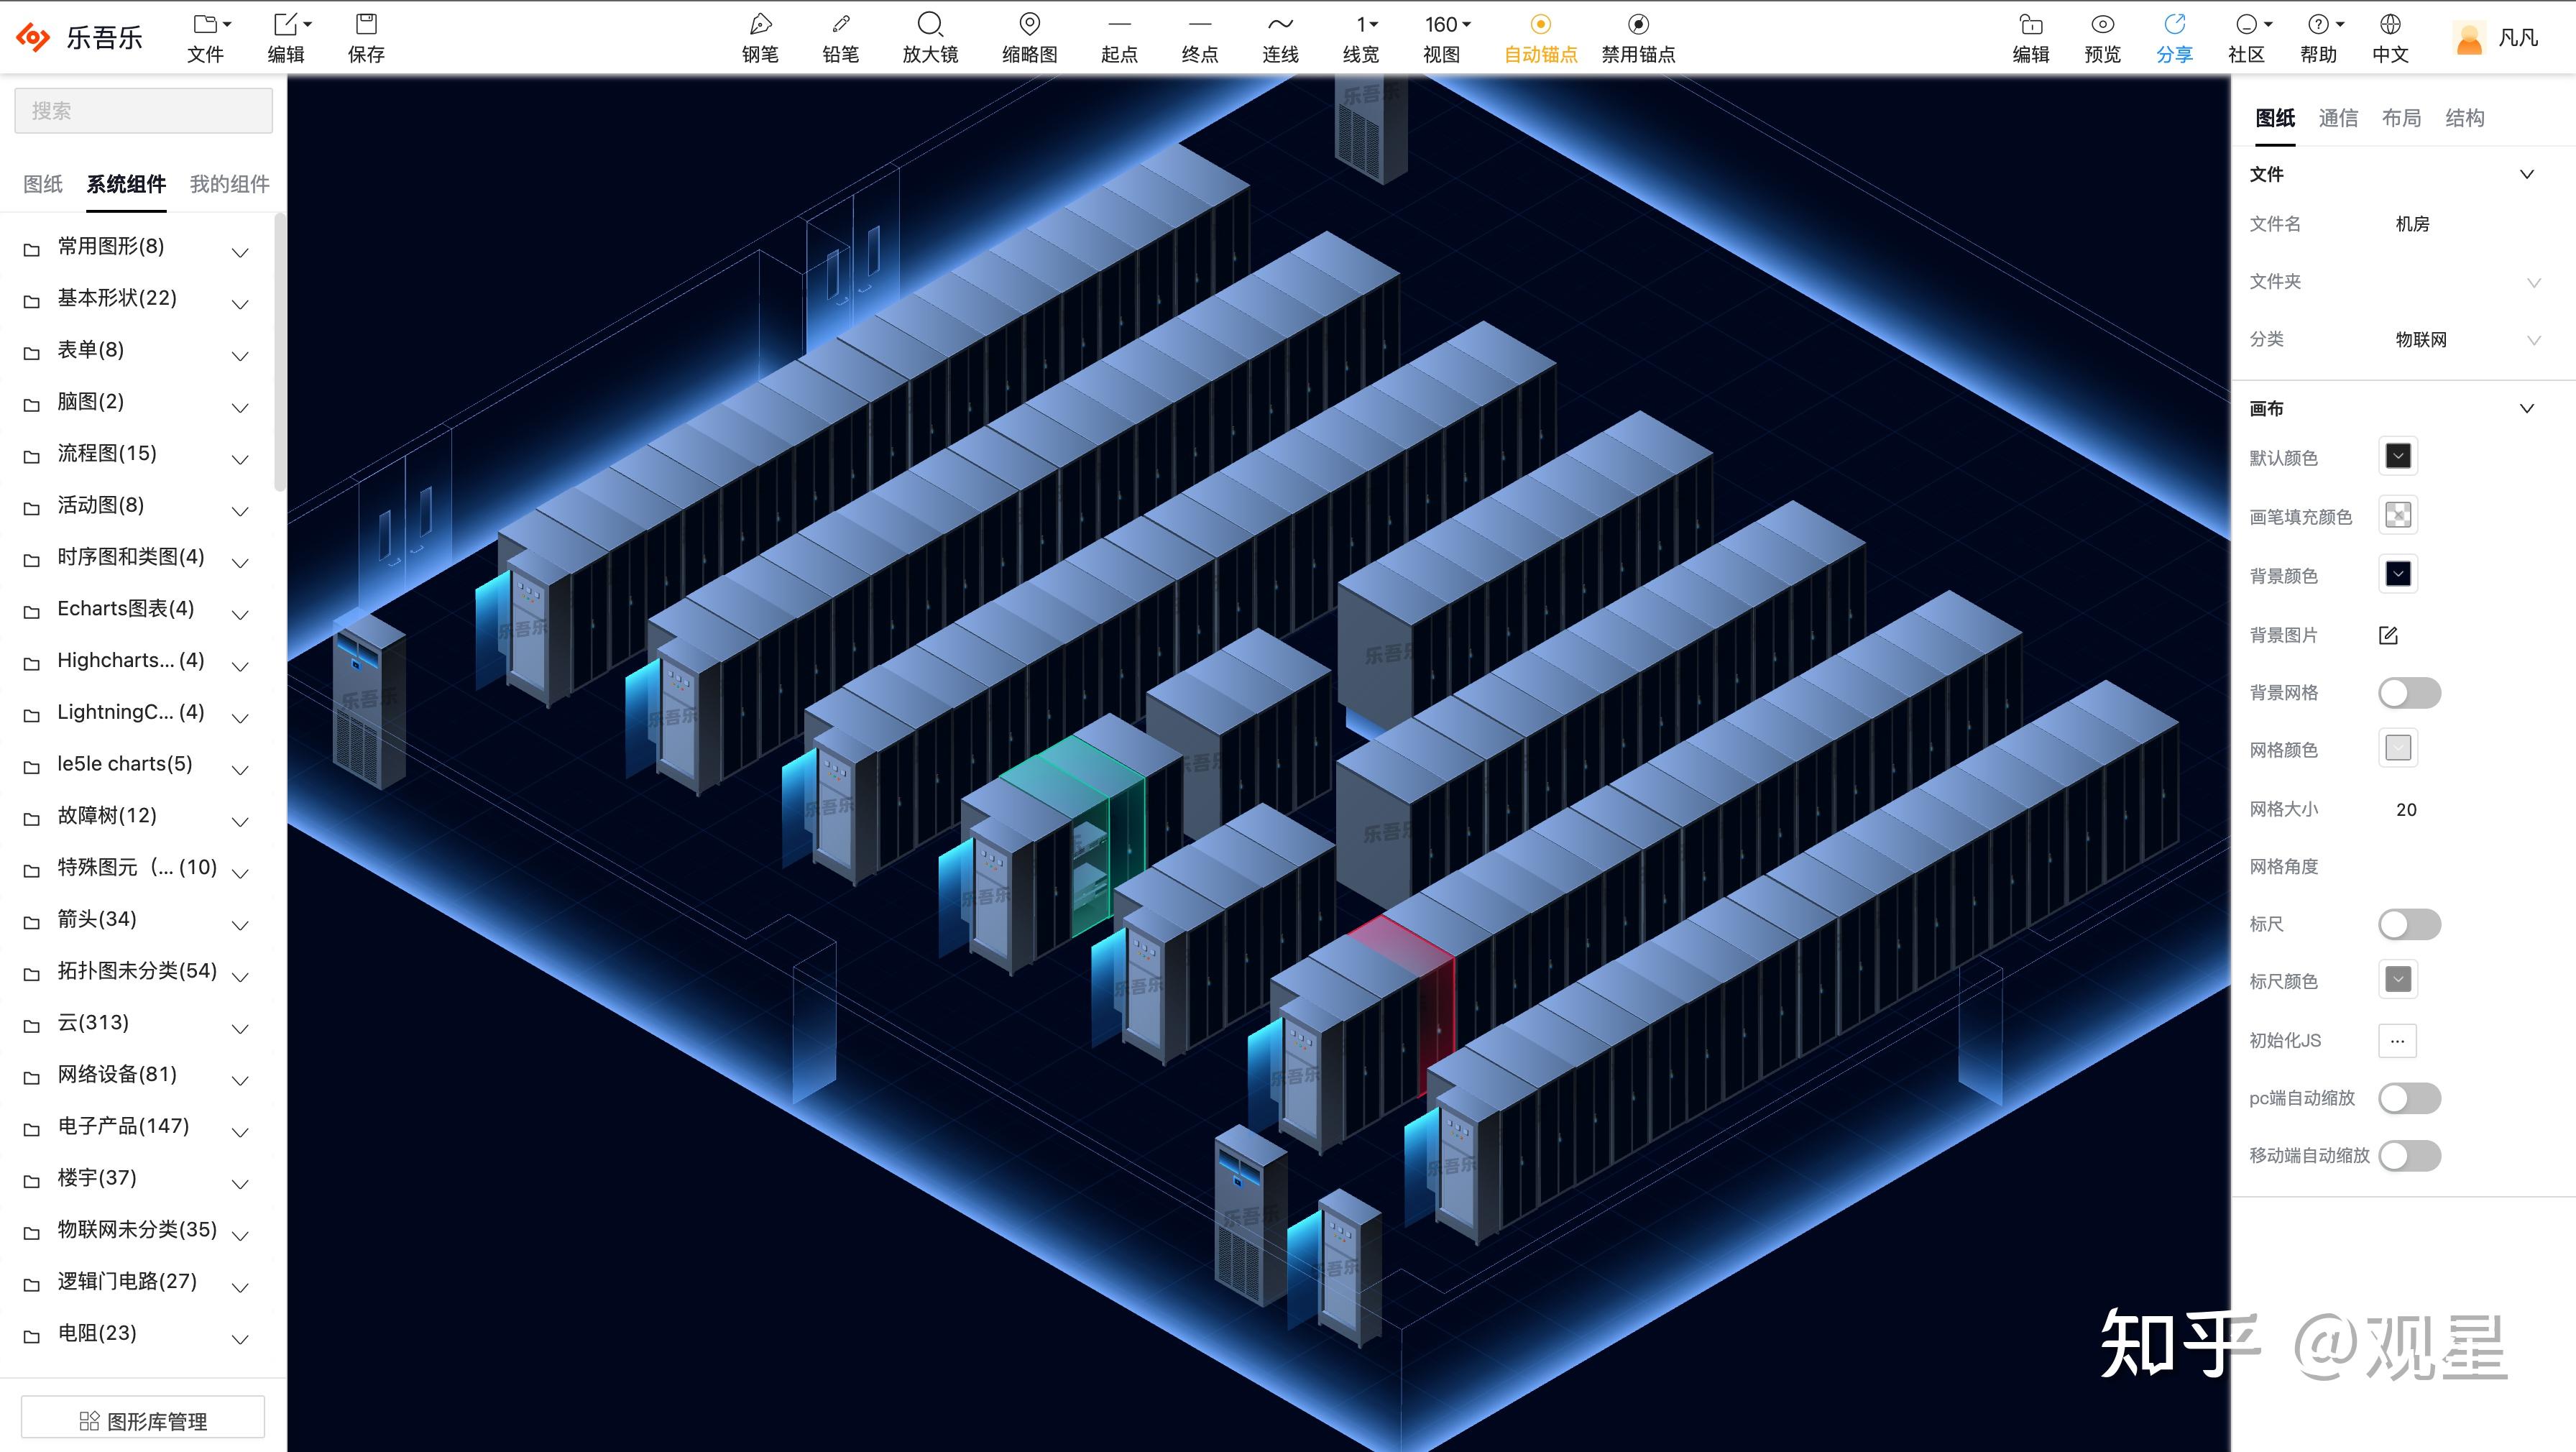The image size is (2576, 1452).
Task: Click the 图形库管理 button
Action: click(143, 1421)
